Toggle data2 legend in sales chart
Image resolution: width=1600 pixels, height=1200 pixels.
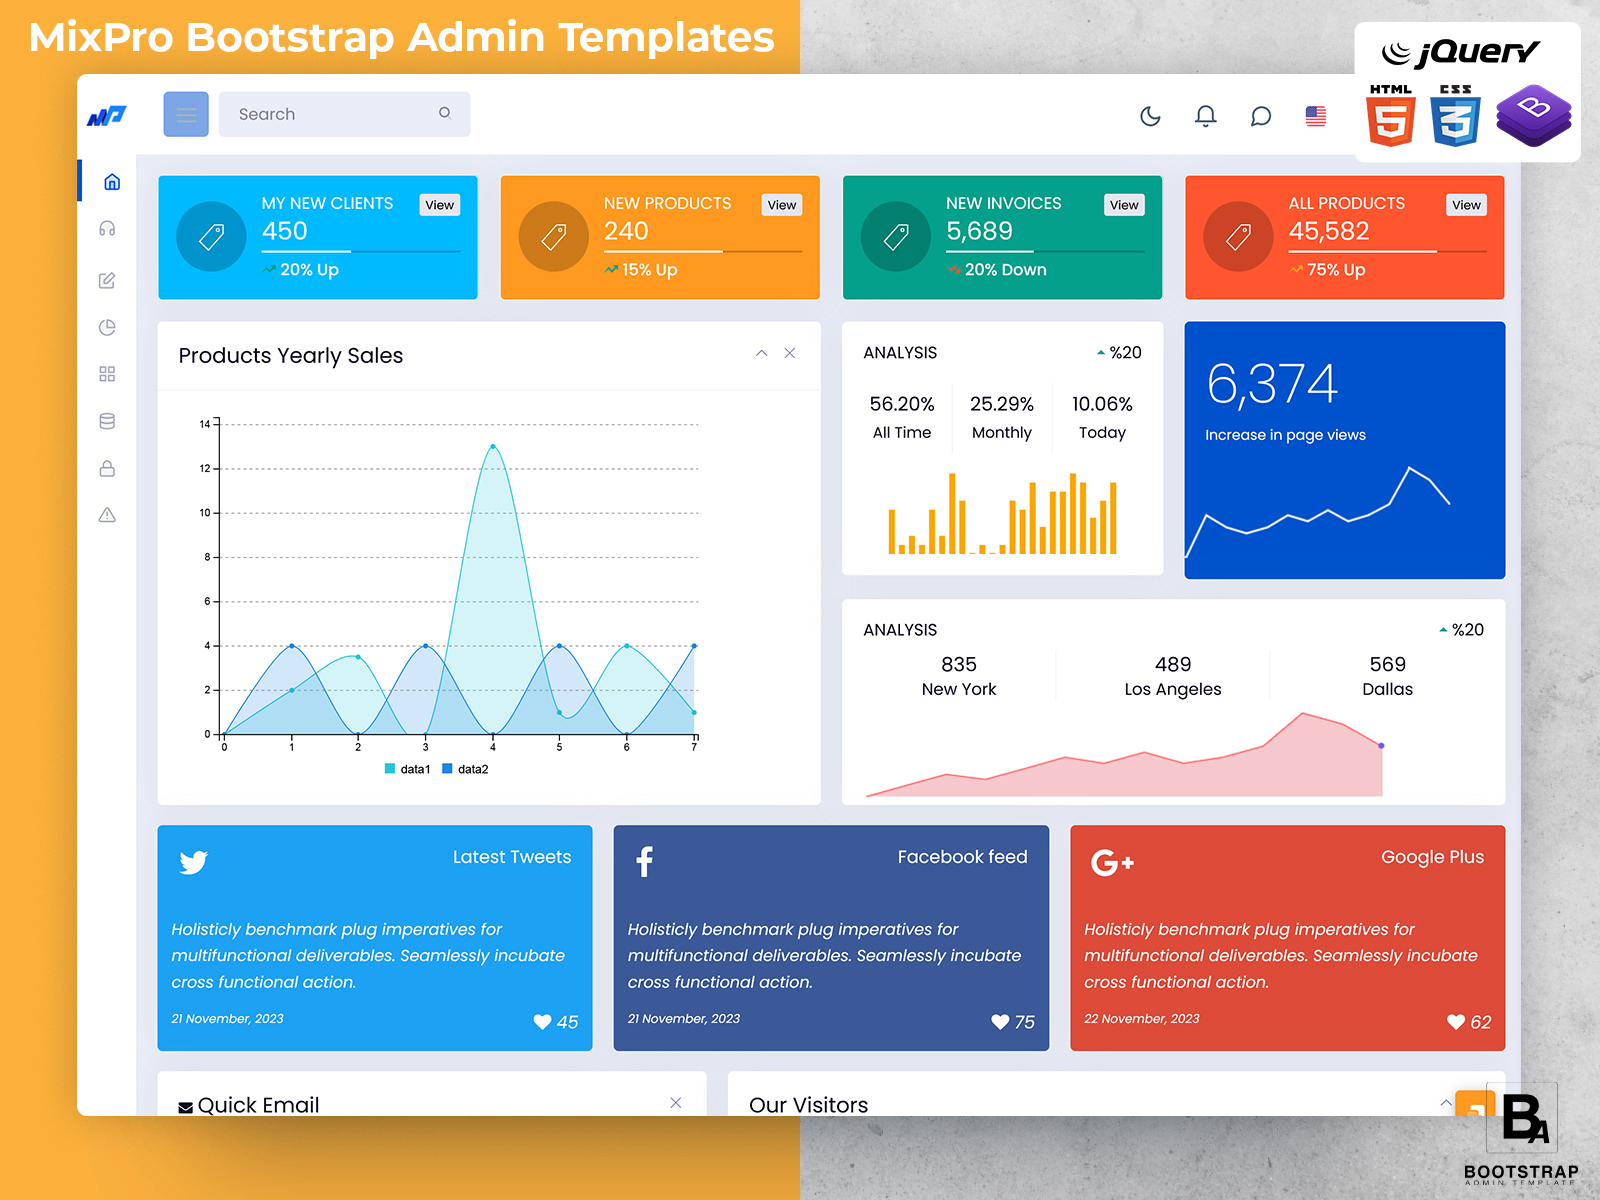[x=465, y=769]
